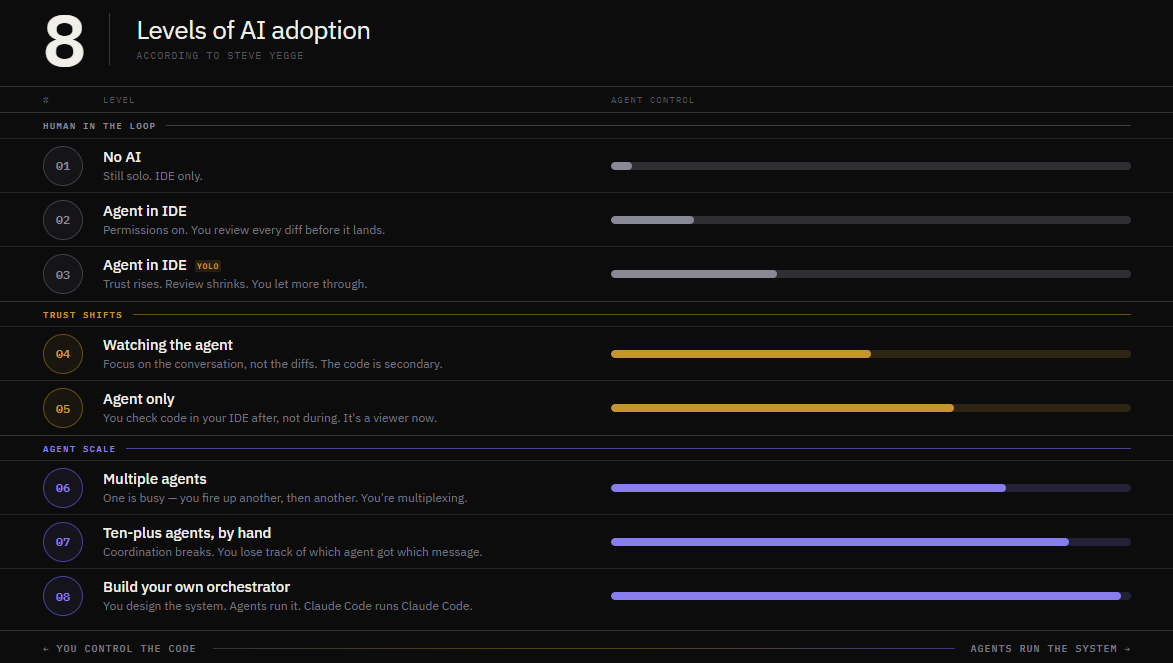Click the progress bar in the YOLO row
This screenshot has width=1173, height=663.
(x=871, y=274)
